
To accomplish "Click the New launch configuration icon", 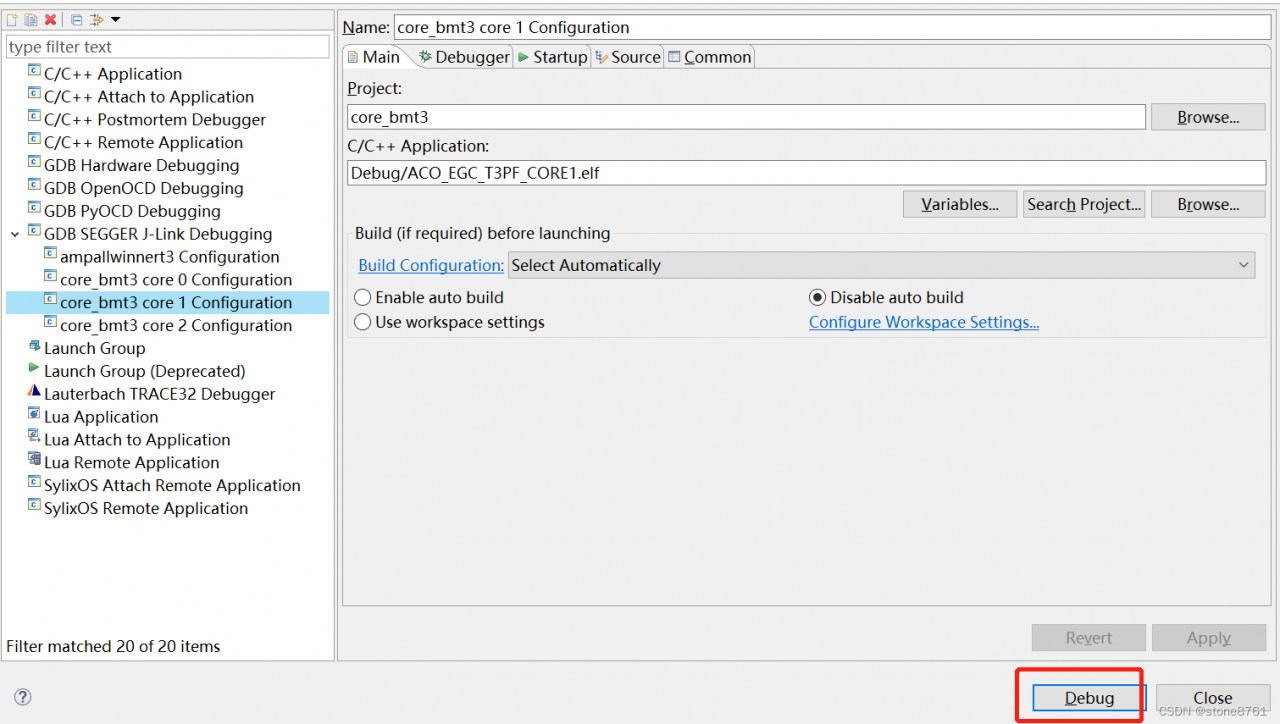I will [13, 20].
